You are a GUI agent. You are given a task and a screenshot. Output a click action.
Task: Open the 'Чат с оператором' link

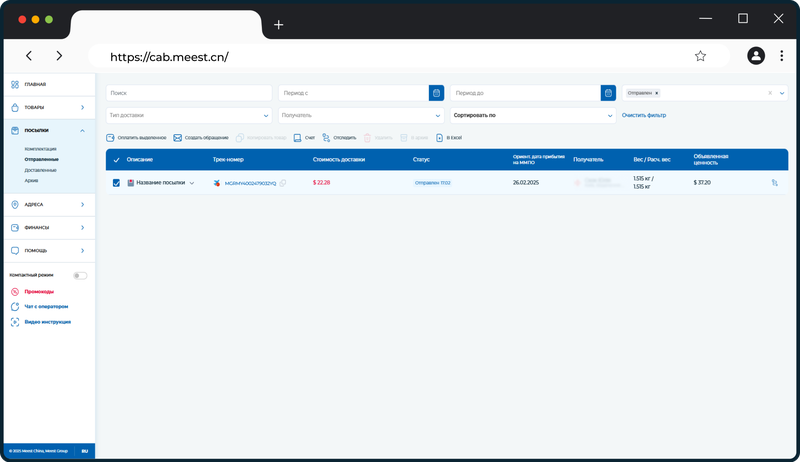[x=46, y=306]
